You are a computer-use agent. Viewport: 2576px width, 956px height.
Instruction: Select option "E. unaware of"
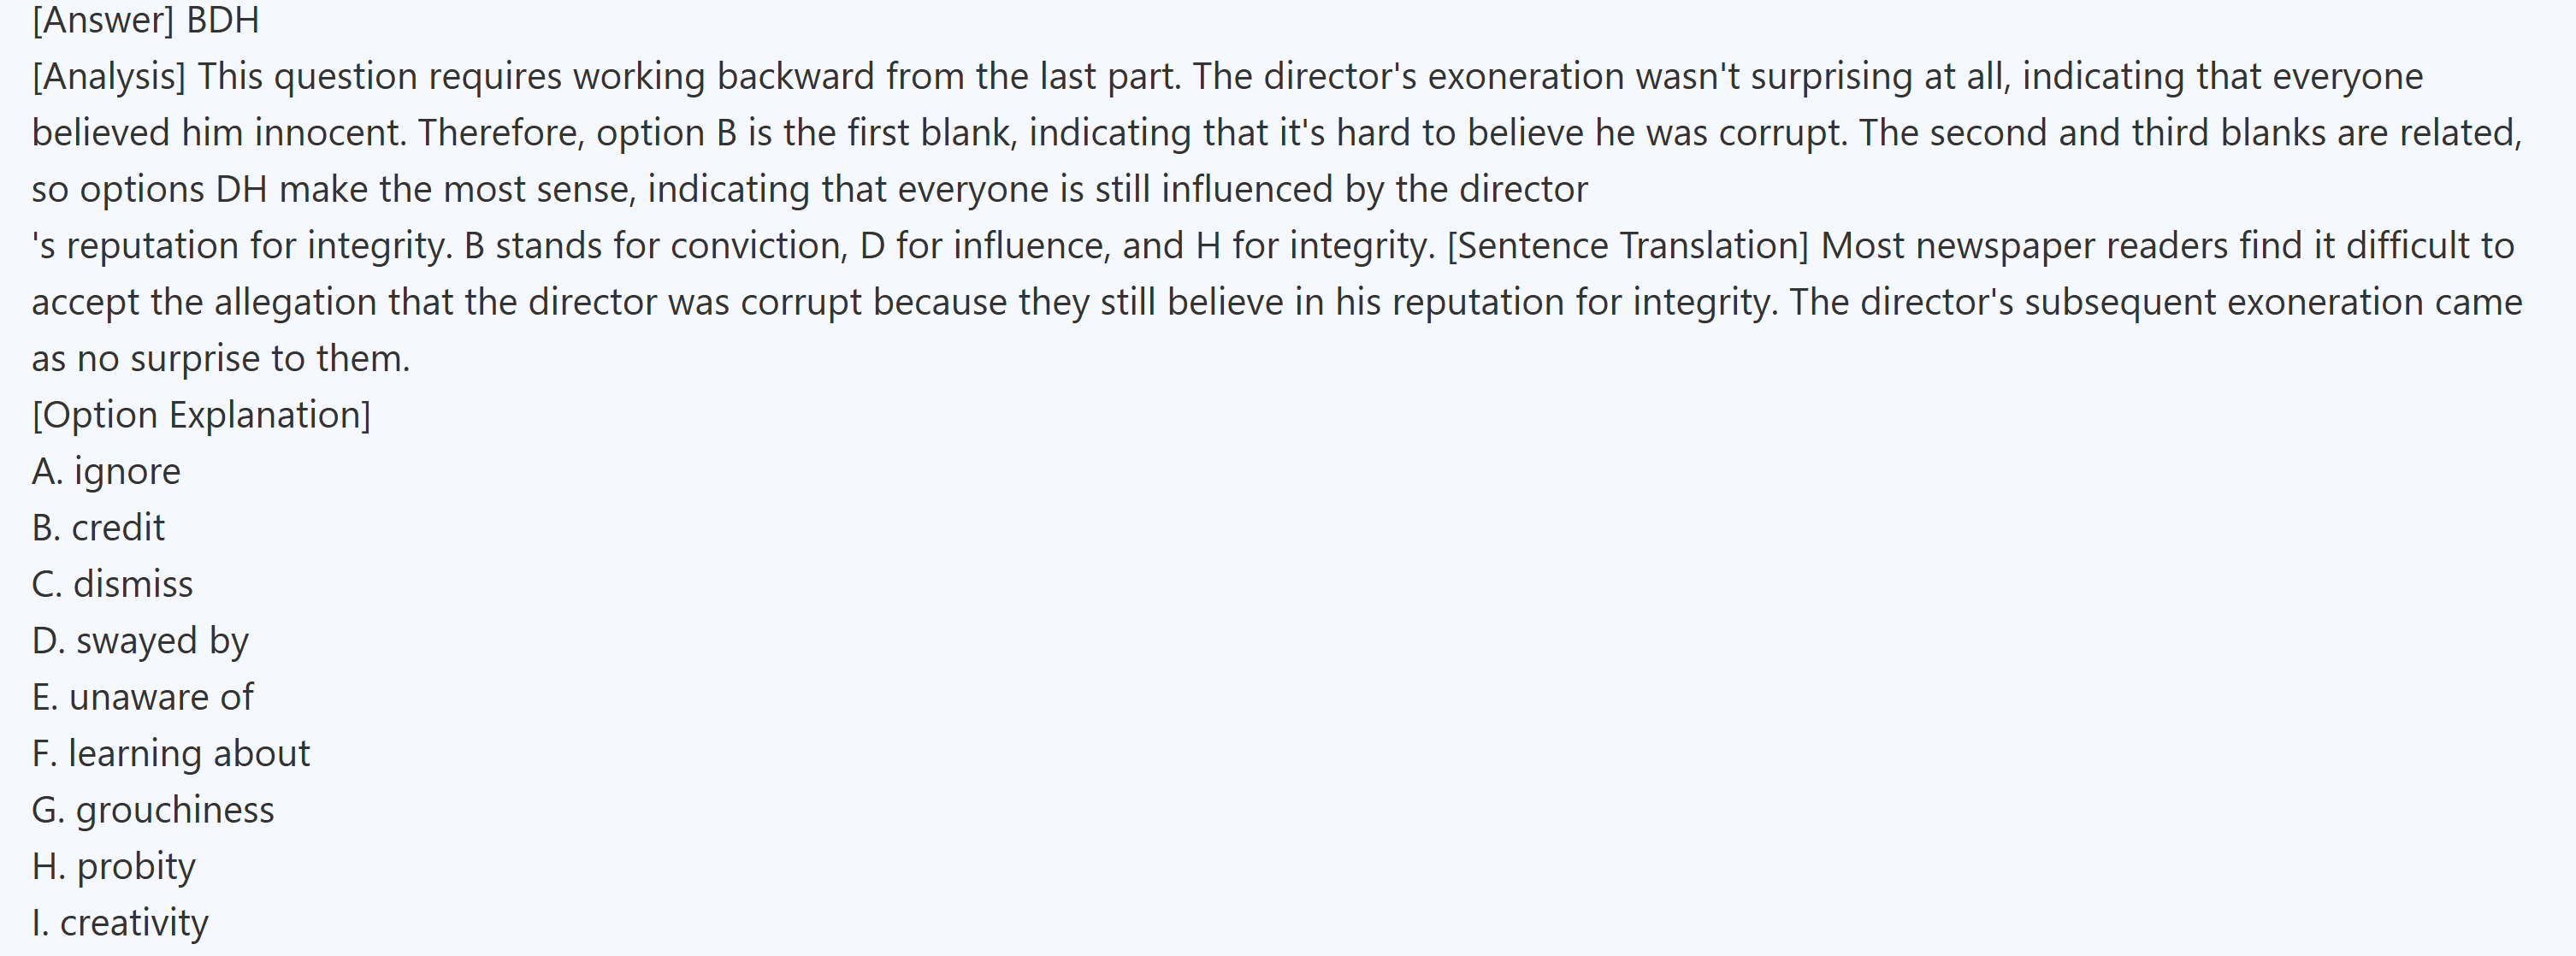[142, 697]
